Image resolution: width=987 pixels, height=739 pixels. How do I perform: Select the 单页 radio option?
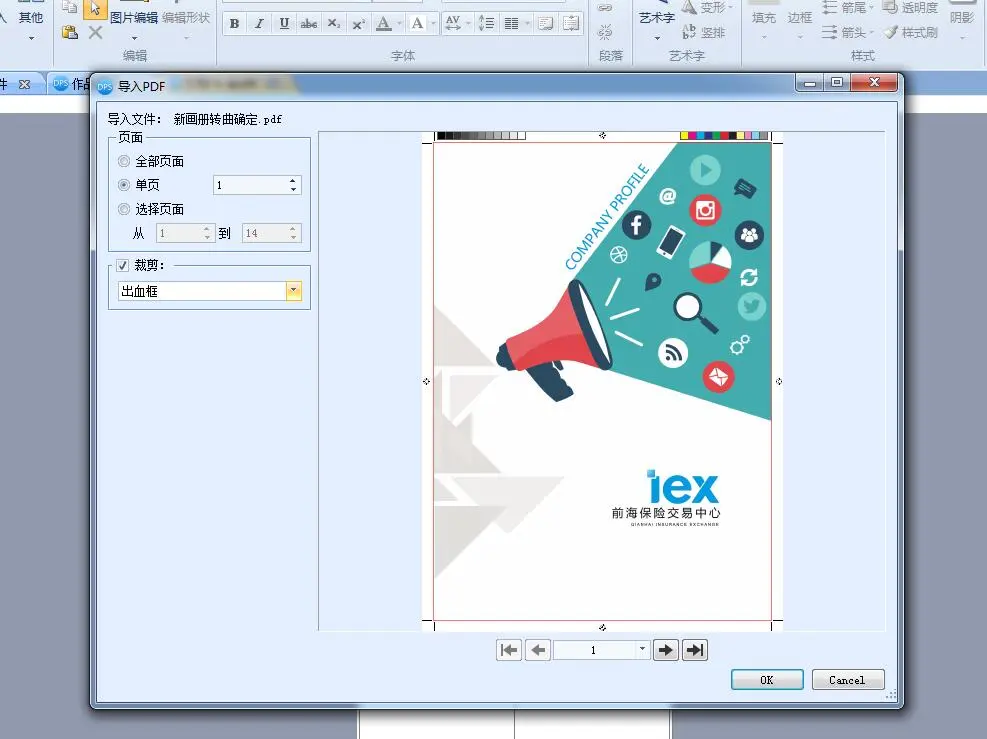[x=124, y=185]
